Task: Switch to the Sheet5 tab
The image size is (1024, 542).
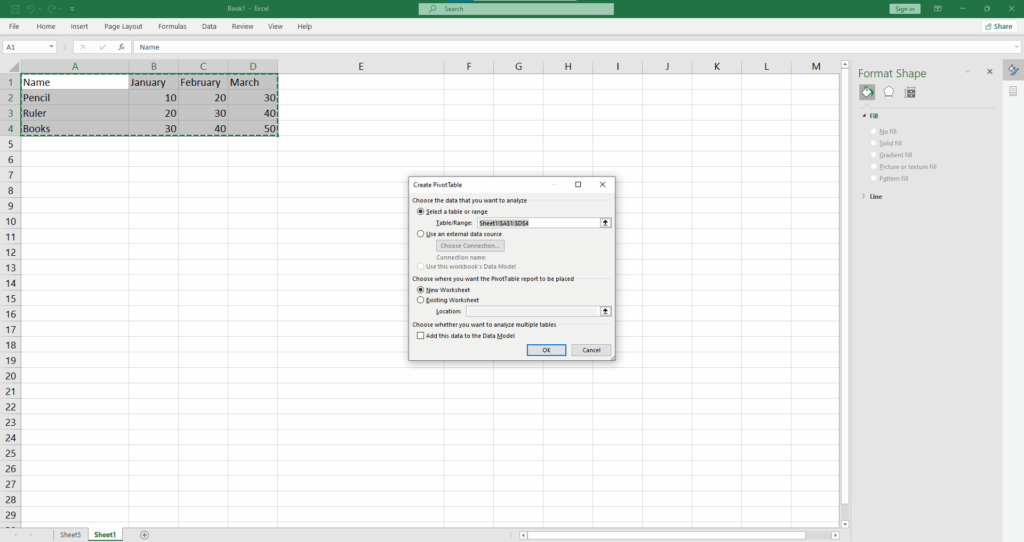Action: [x=71, y=535]
